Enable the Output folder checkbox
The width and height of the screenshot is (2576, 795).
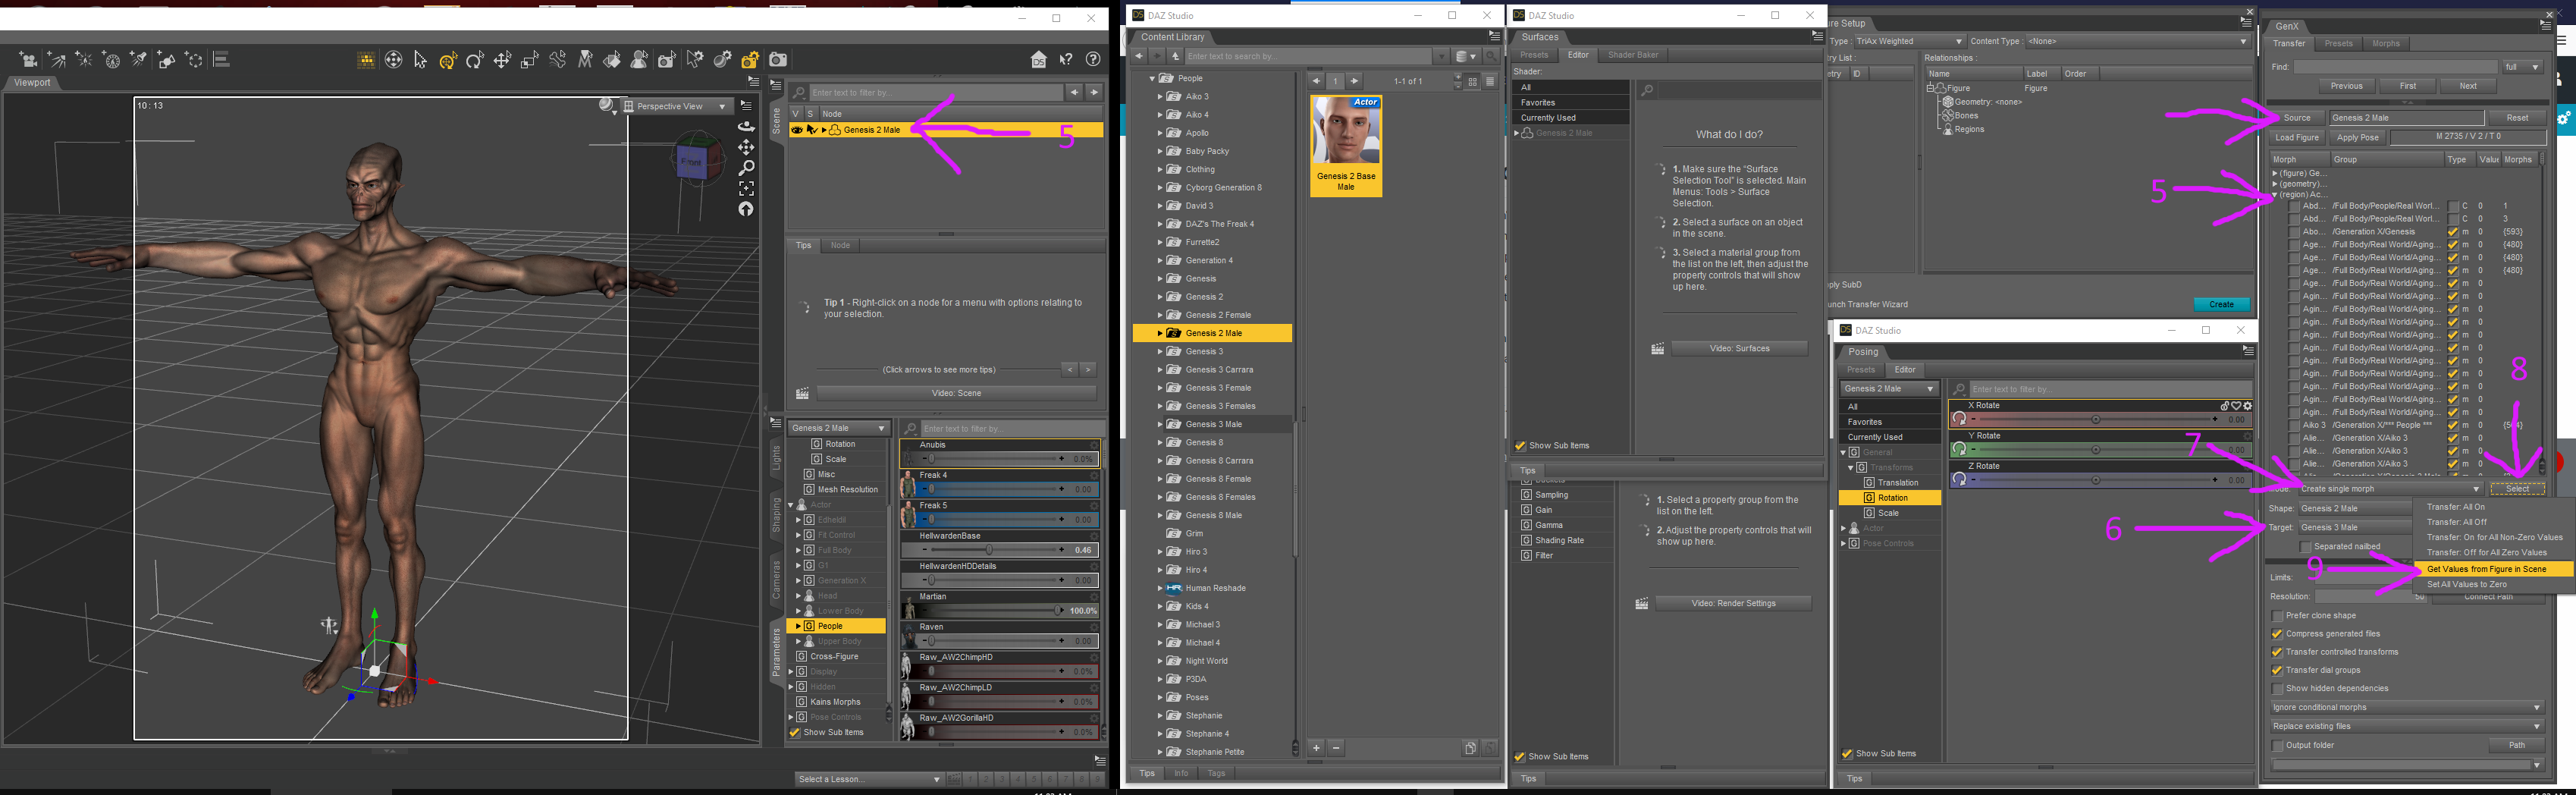[2278, 746]
